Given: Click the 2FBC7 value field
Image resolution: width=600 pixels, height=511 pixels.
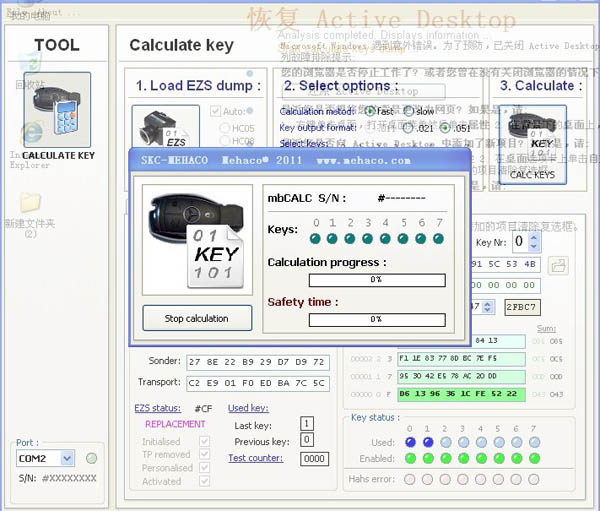Looking at the screenshot, I should [522, 307].
